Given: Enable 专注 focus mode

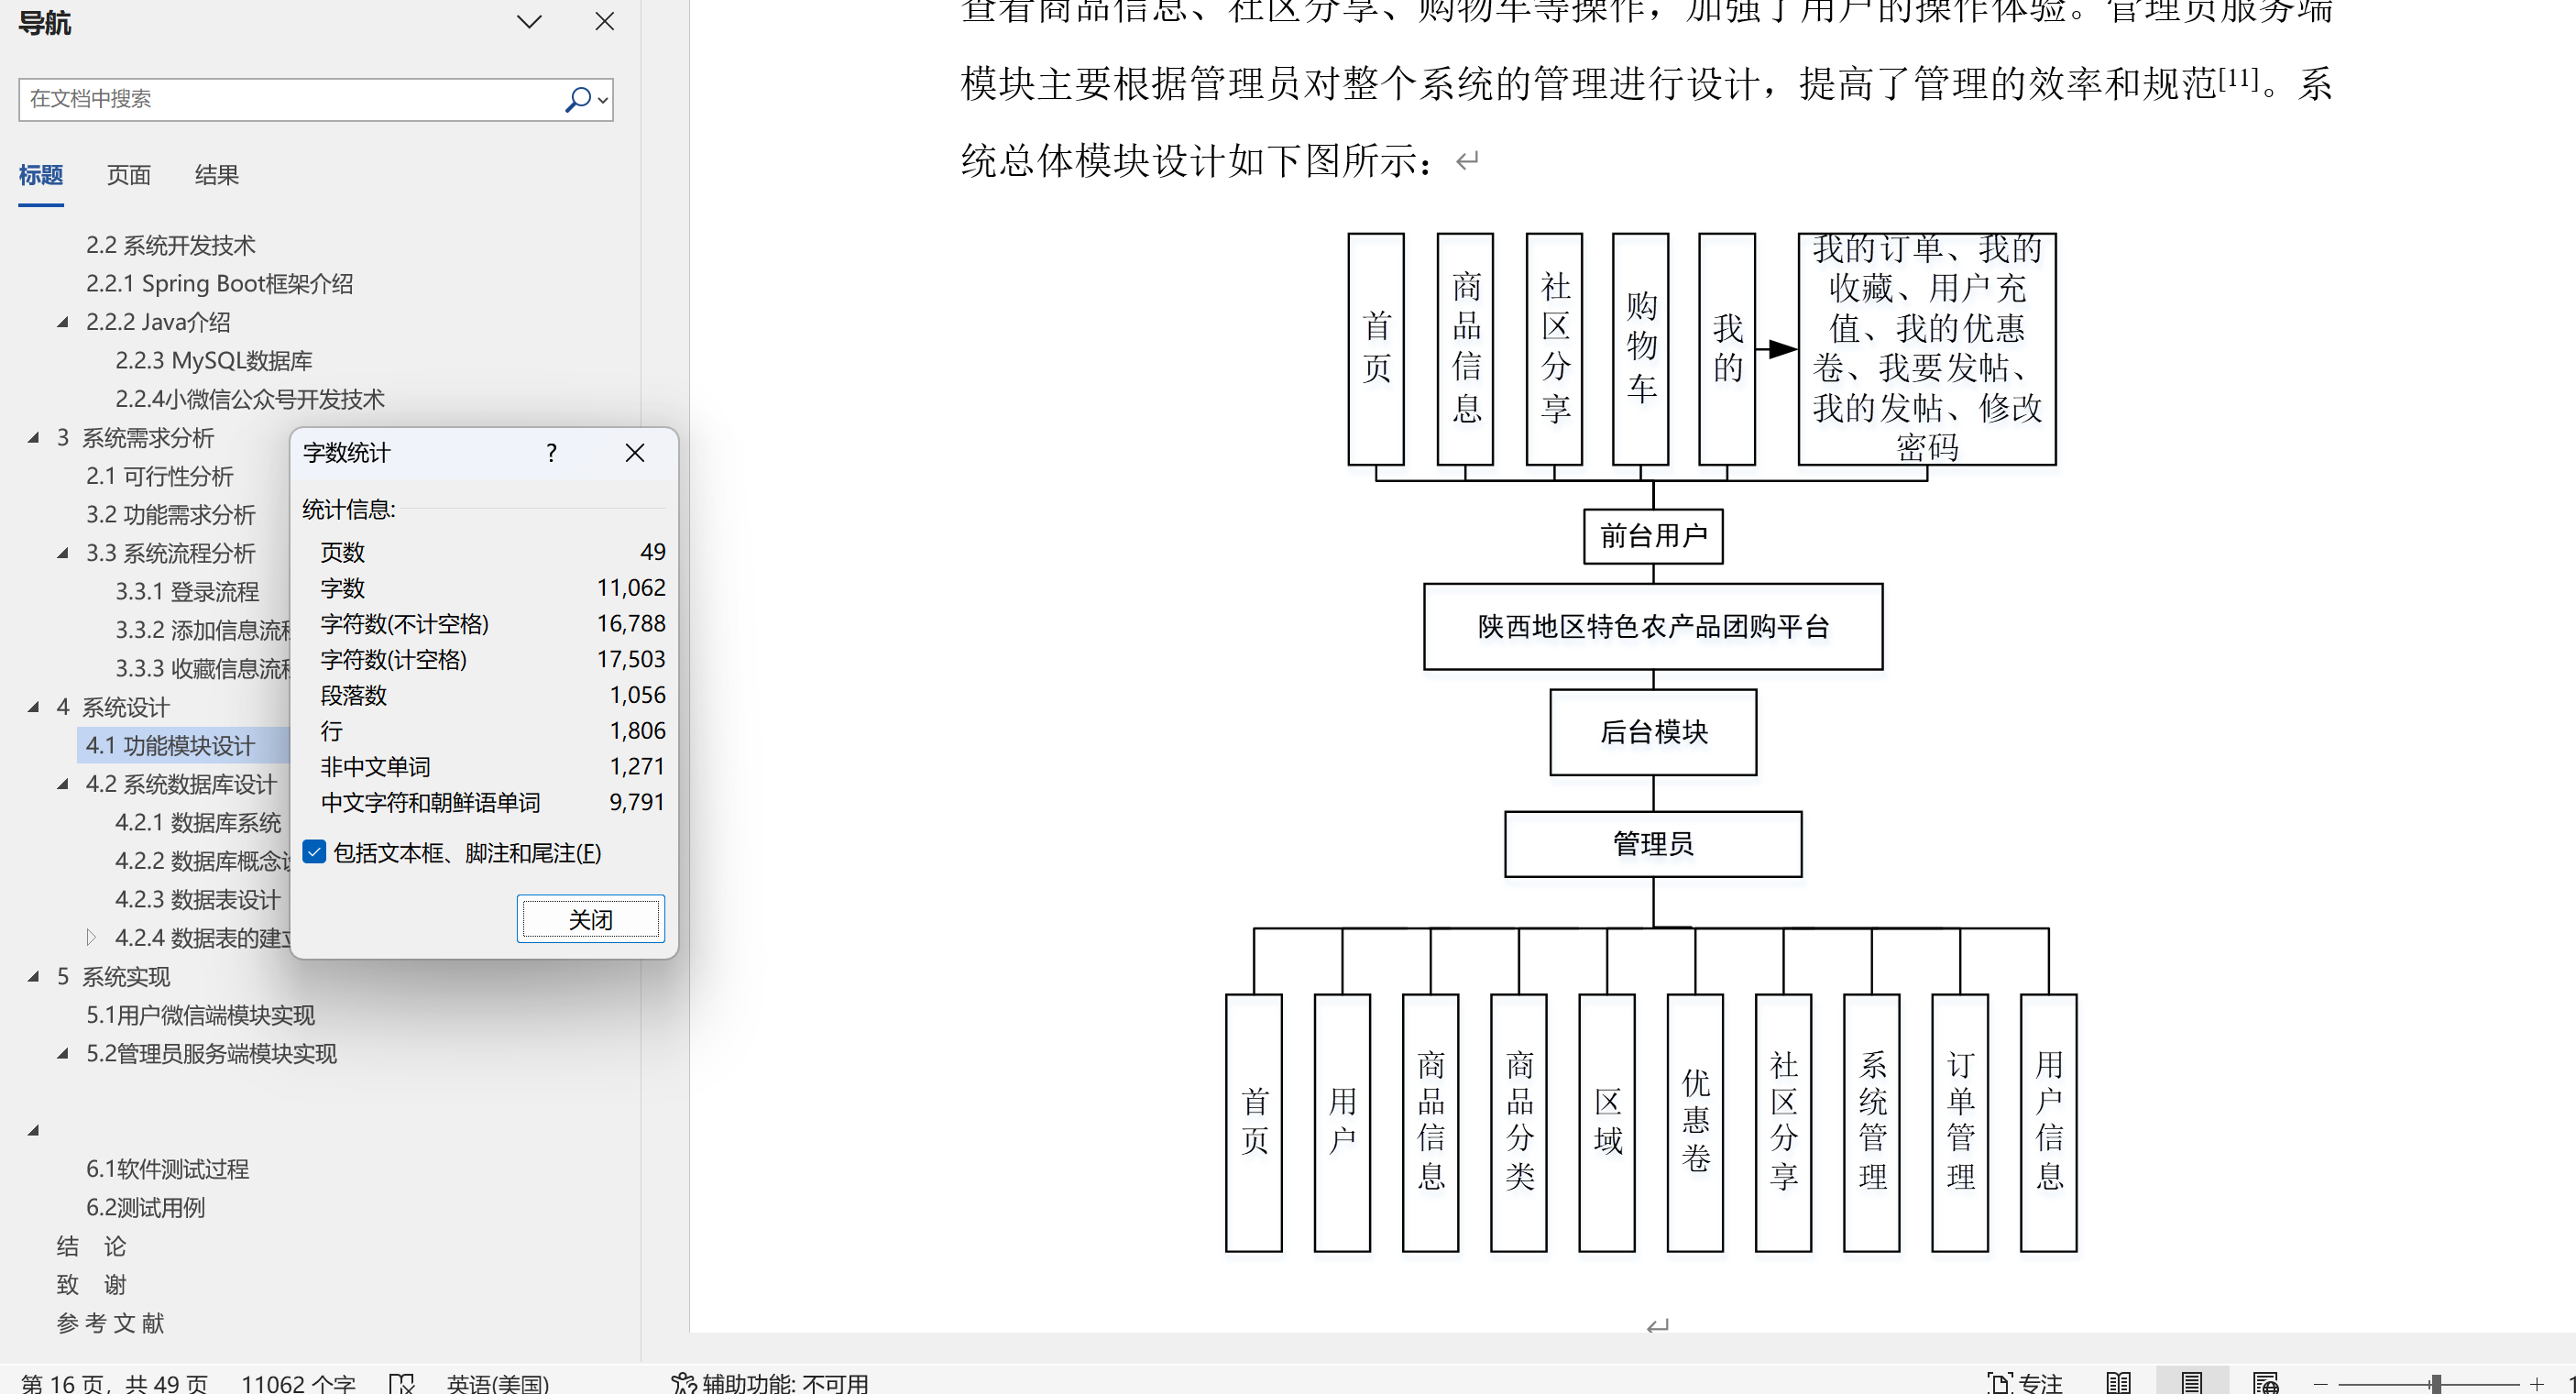Looking at the screenshot, I should pos(2025,1383).
